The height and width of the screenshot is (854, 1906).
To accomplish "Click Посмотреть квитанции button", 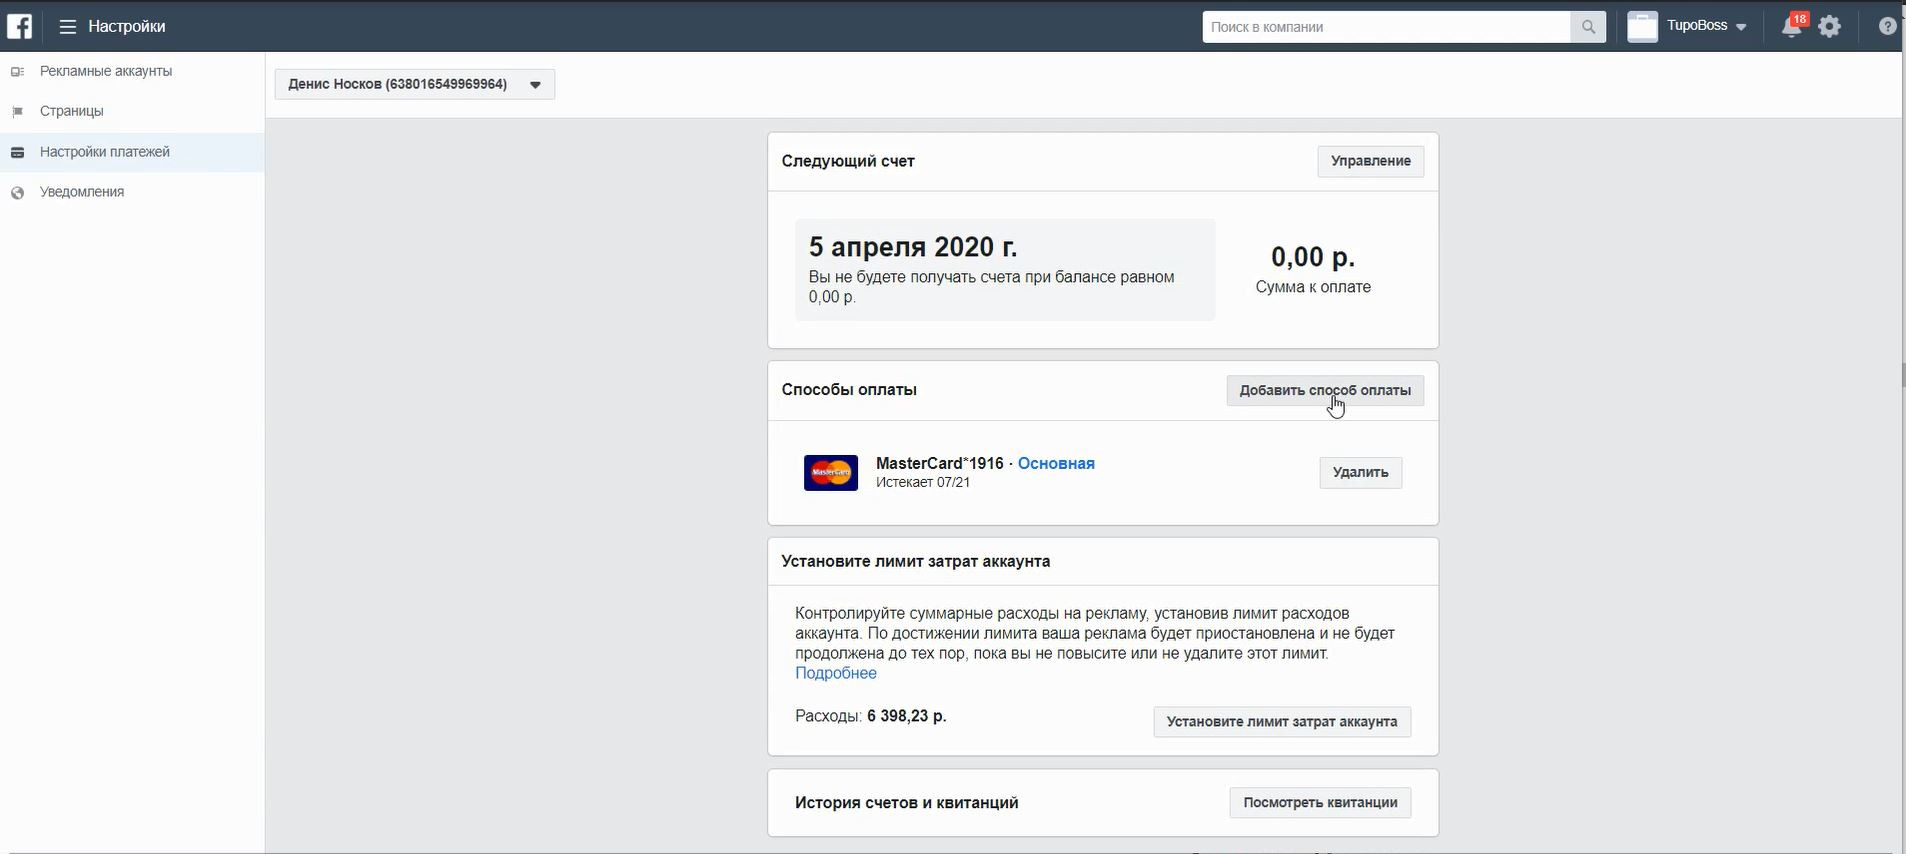I will (x=1320, y=802).
